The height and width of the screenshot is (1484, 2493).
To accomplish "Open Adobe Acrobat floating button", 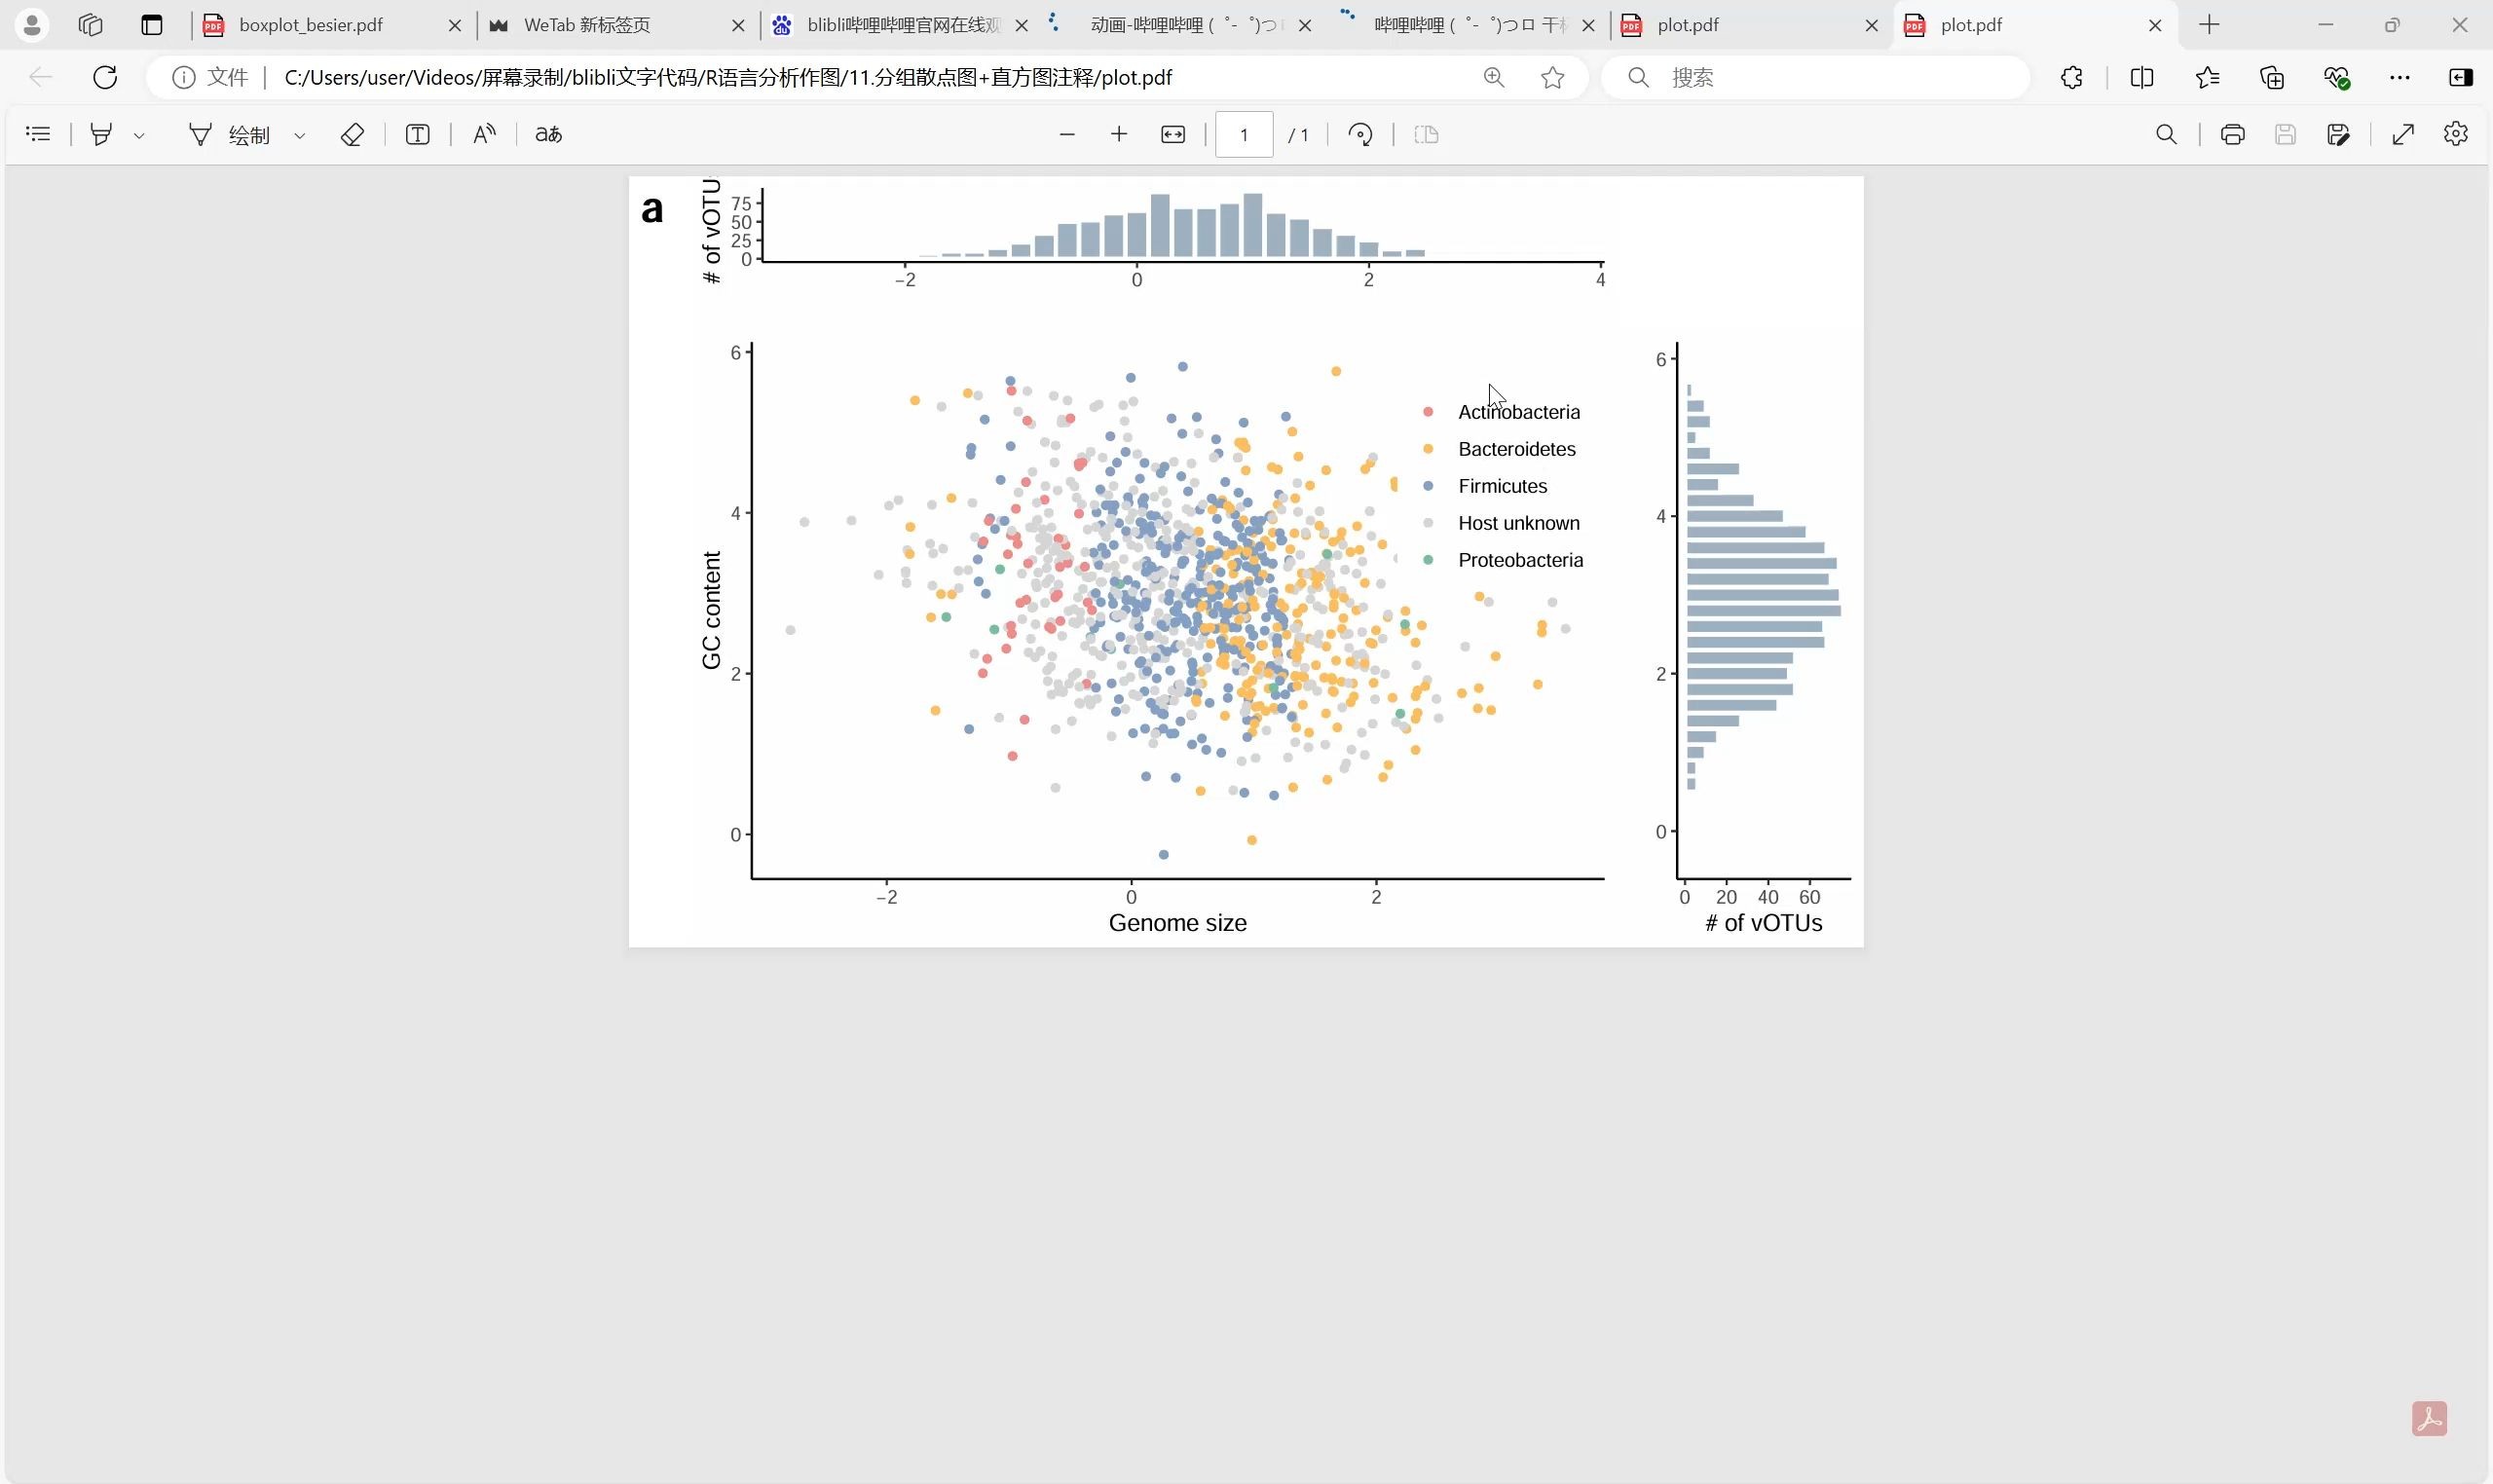I will tap(2429, 1418).
